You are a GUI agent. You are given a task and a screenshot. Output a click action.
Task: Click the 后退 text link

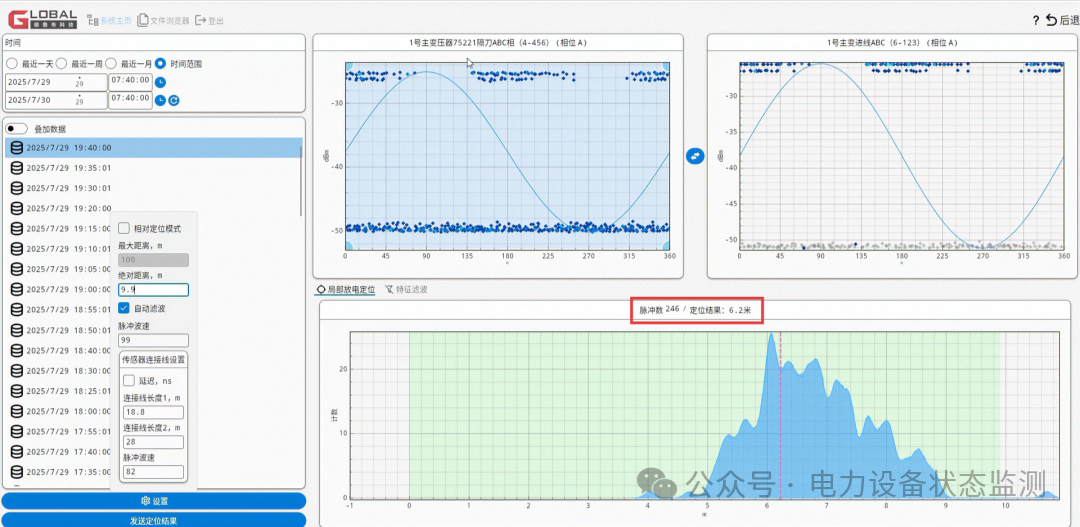point(1070,21)
